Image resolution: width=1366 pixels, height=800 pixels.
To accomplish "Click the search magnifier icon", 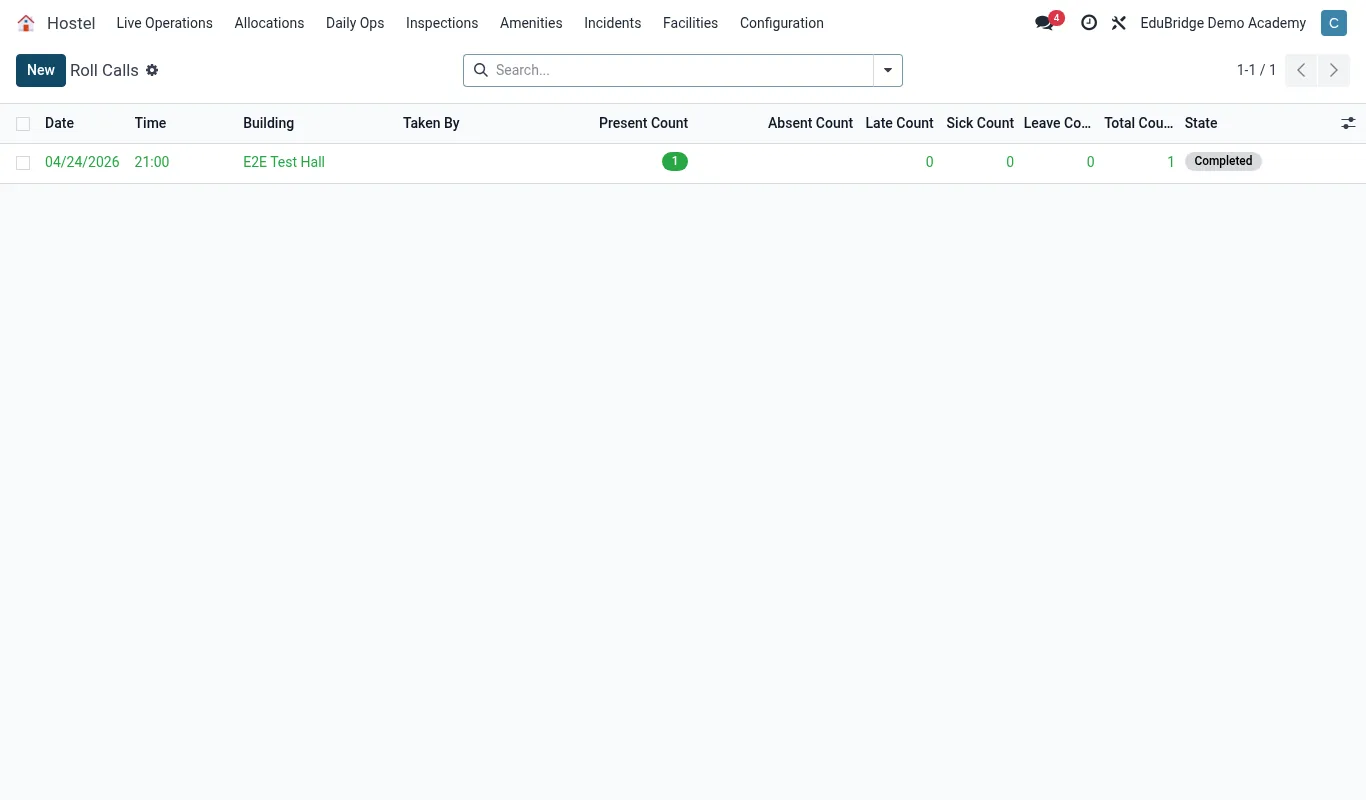I will (x=480, y=70).
